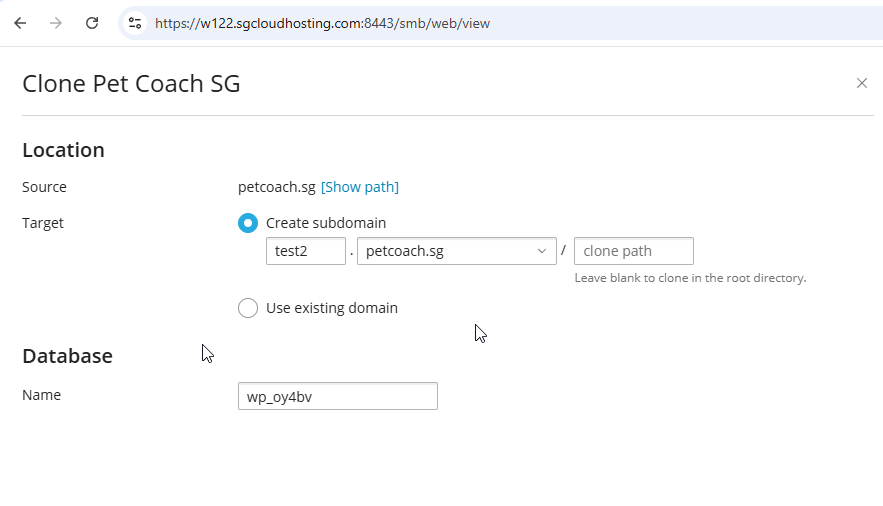Select the Create subdomain option
Image resolution: width=883 pixels, height=506 pixels.
click(248, 223)
